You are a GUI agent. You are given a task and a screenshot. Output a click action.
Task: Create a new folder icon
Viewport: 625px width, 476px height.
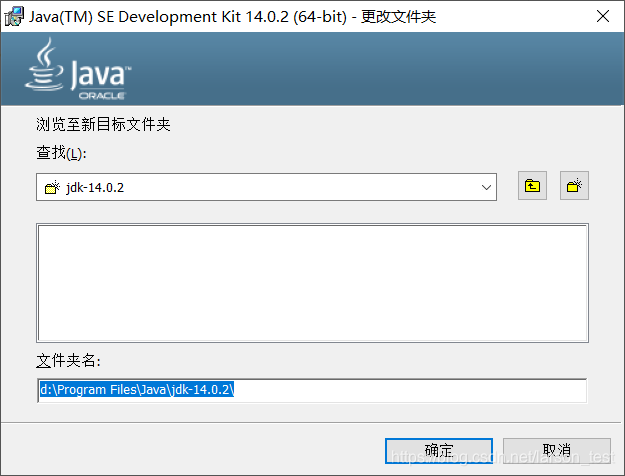click(574, 186)
